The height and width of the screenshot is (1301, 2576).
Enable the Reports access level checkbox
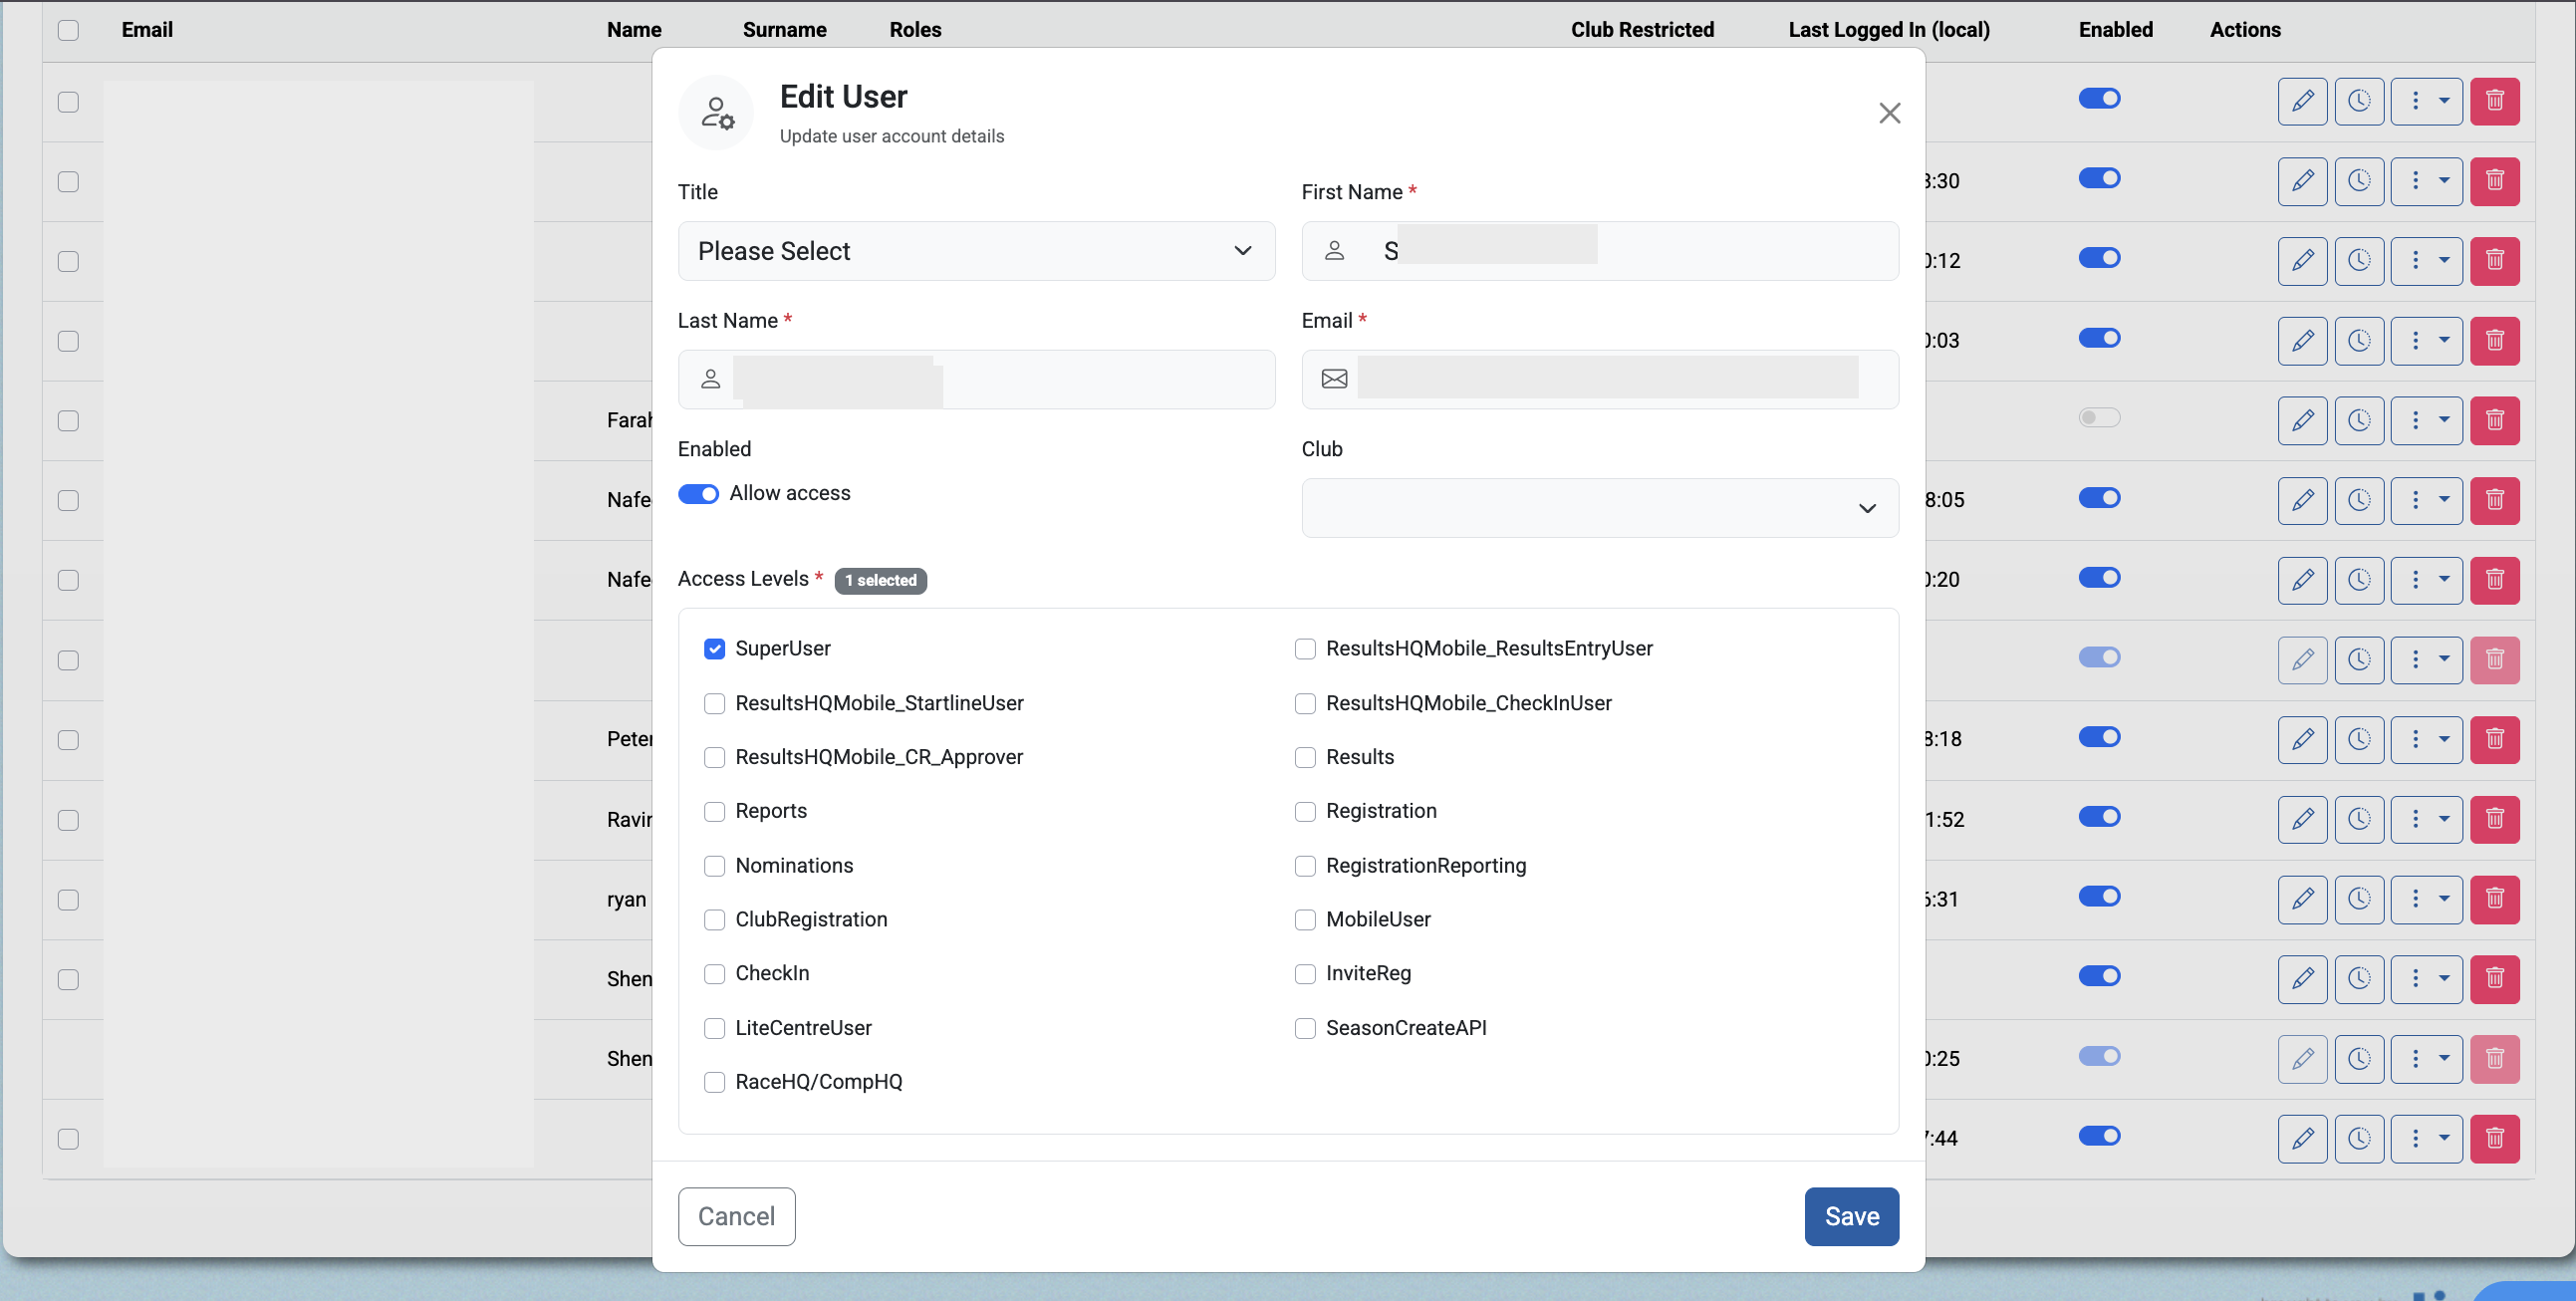(x=714, y=811)
